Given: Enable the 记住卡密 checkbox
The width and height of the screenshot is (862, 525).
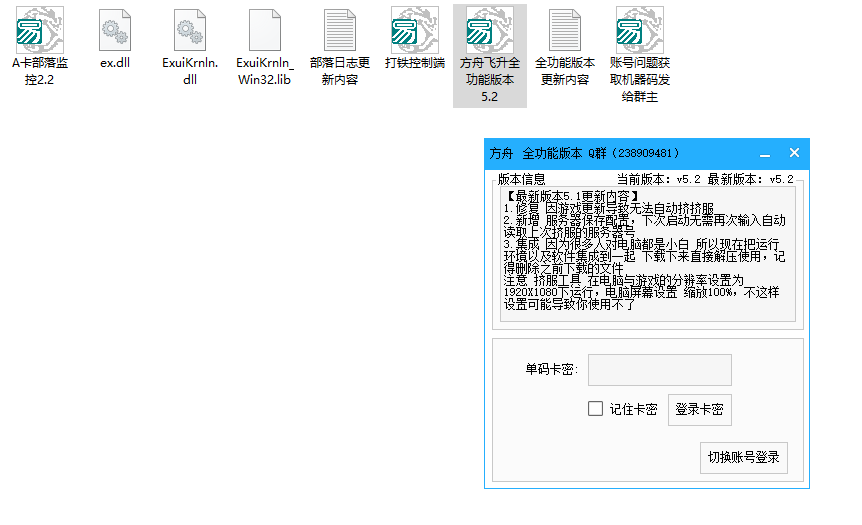Looking at the screenshot, I should tap(595, 409).
